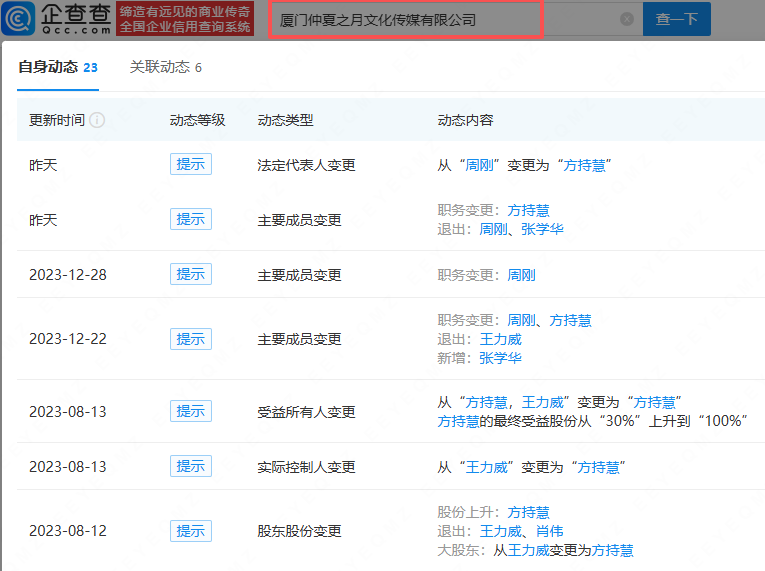Screen dimensions: 765x571
Task: Open 肖伟 link in 股东股份变更 row
Action: click(550, 531)
